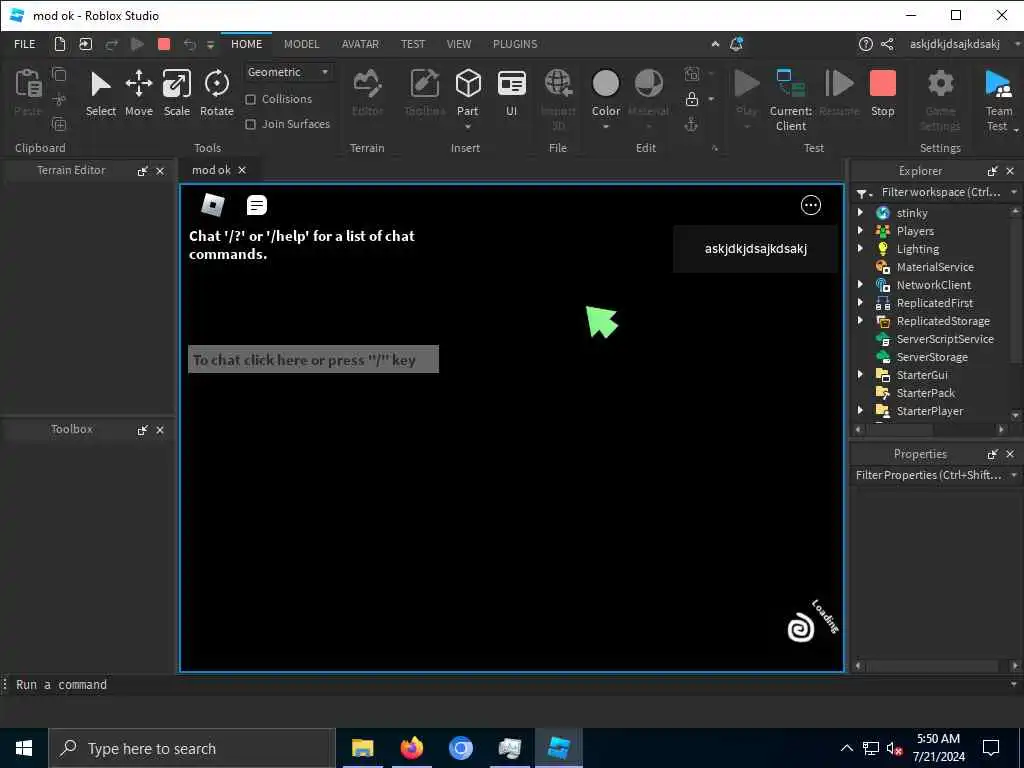Expand the ReplicatedFirst node
The image size is (1024, 768).
point(860,302)
